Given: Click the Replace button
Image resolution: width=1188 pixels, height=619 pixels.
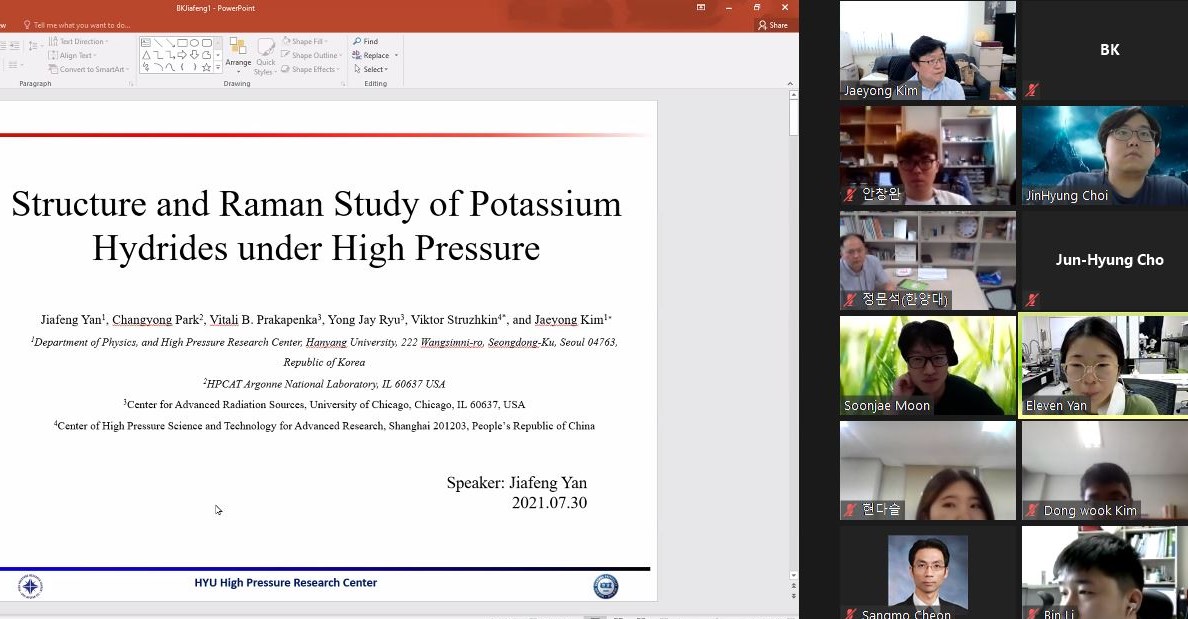Looking at the screenshot, I should (x=372, y=56).
